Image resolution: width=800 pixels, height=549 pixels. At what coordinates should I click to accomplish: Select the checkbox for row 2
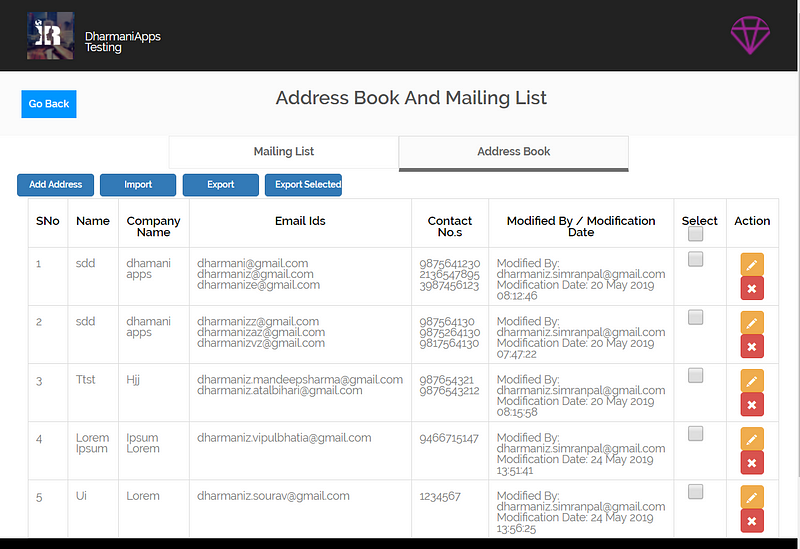point(695,317)
